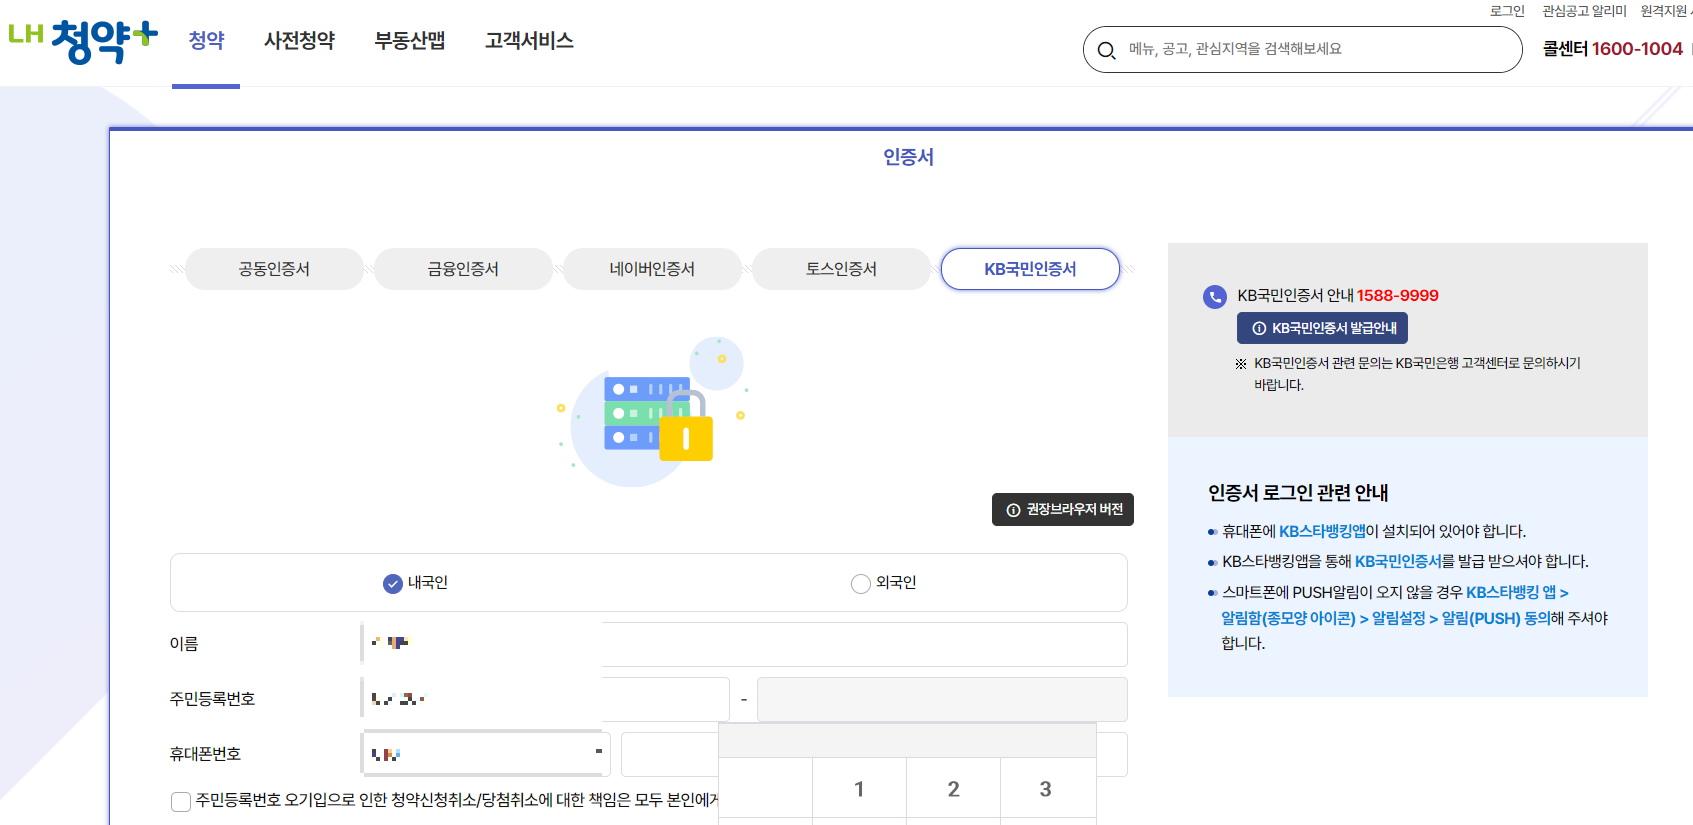Select the 금융인증서 tab
The height and width of the screenshot is (825, 1693).
coord(463,269)
